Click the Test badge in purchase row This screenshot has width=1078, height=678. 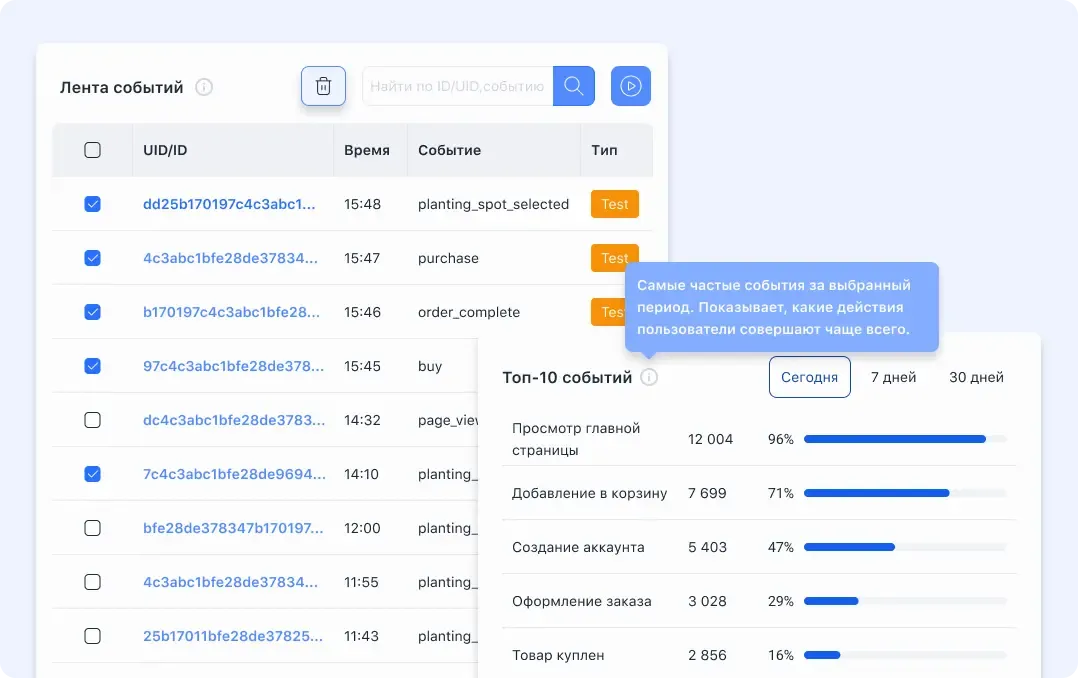[615, 258]
